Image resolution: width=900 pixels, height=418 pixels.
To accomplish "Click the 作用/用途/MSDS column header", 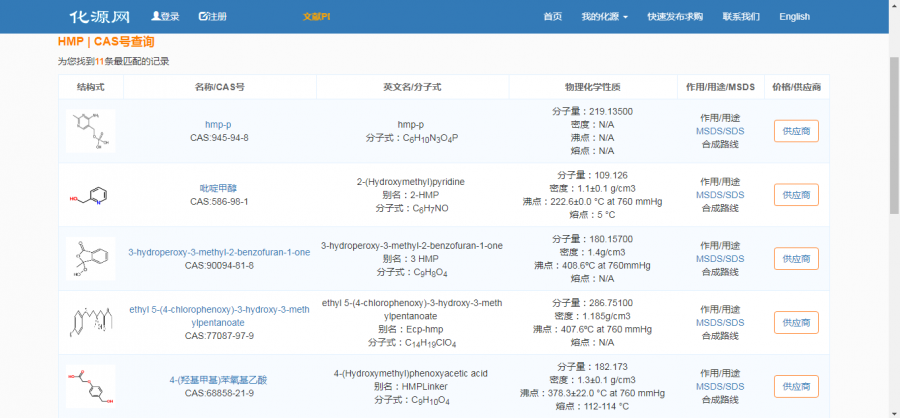I will [720, 87].
